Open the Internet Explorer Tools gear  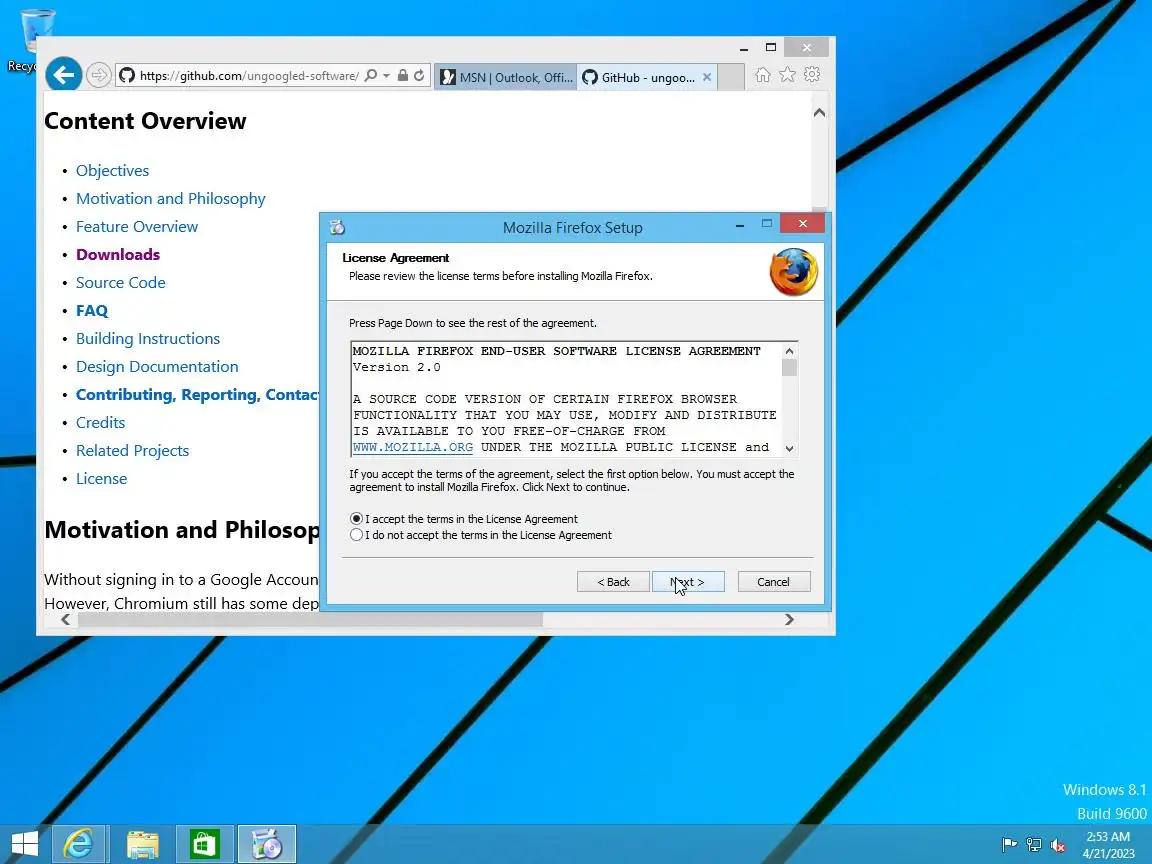tap(812, 74)
